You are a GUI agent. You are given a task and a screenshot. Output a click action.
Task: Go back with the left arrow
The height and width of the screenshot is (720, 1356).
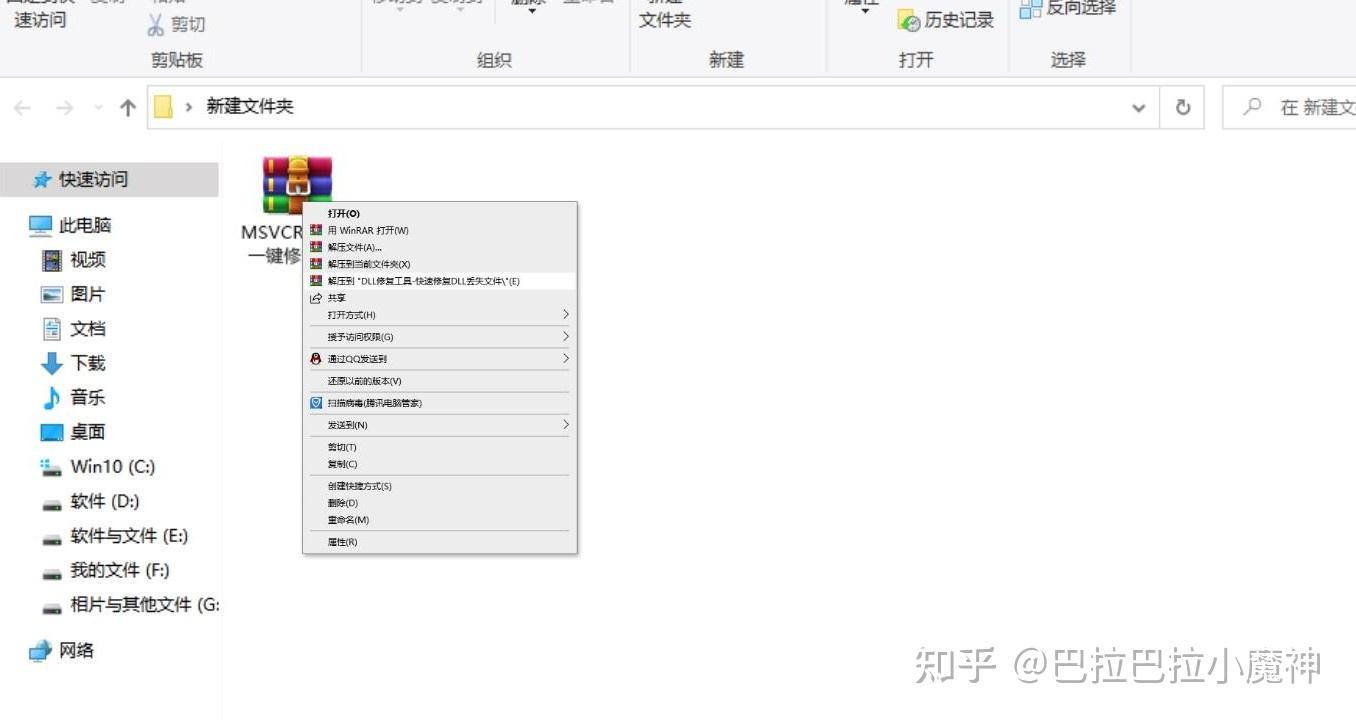pyautogui.click(x=23, y=108)
